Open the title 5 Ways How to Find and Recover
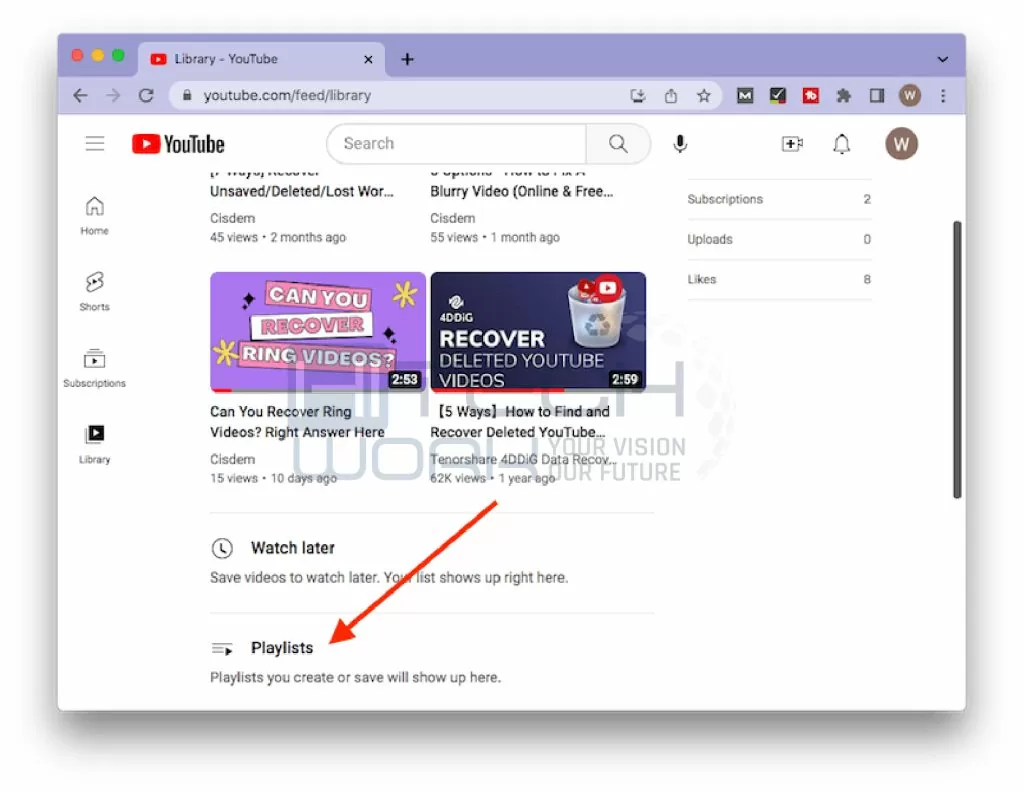1024x793 pixels. pyautogui.click(x=520, y=421)
